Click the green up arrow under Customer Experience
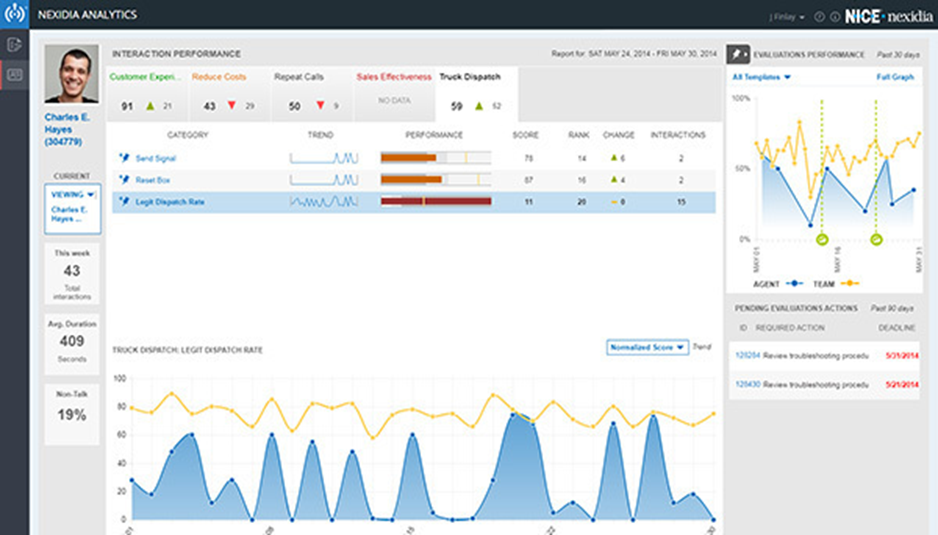Viewport: 938px width, 535px height. (150, 106)
